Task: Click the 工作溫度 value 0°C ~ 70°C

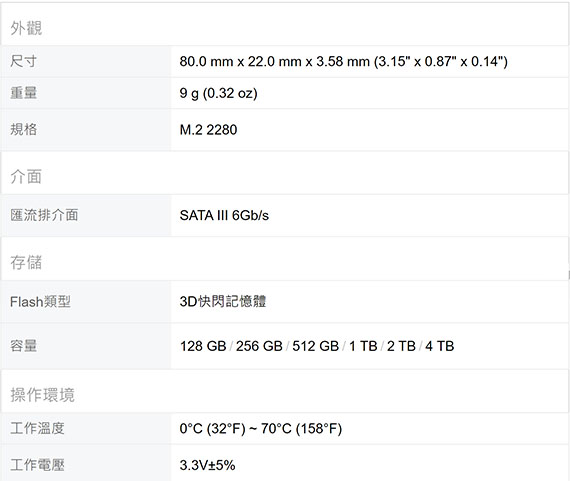Action: 261,428
